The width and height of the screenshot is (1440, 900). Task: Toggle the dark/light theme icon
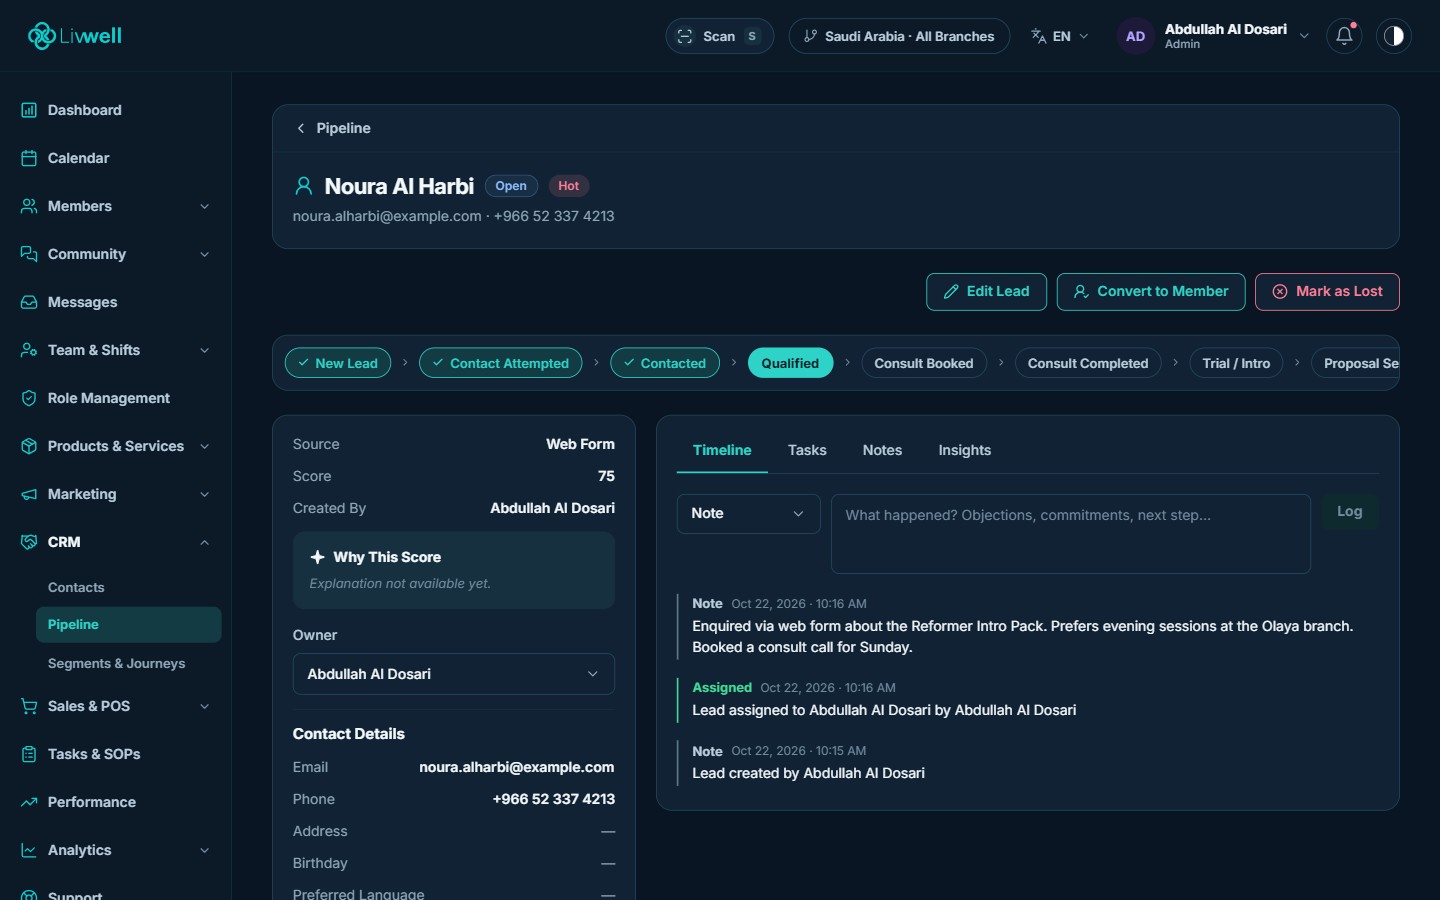pos(1394,36)
